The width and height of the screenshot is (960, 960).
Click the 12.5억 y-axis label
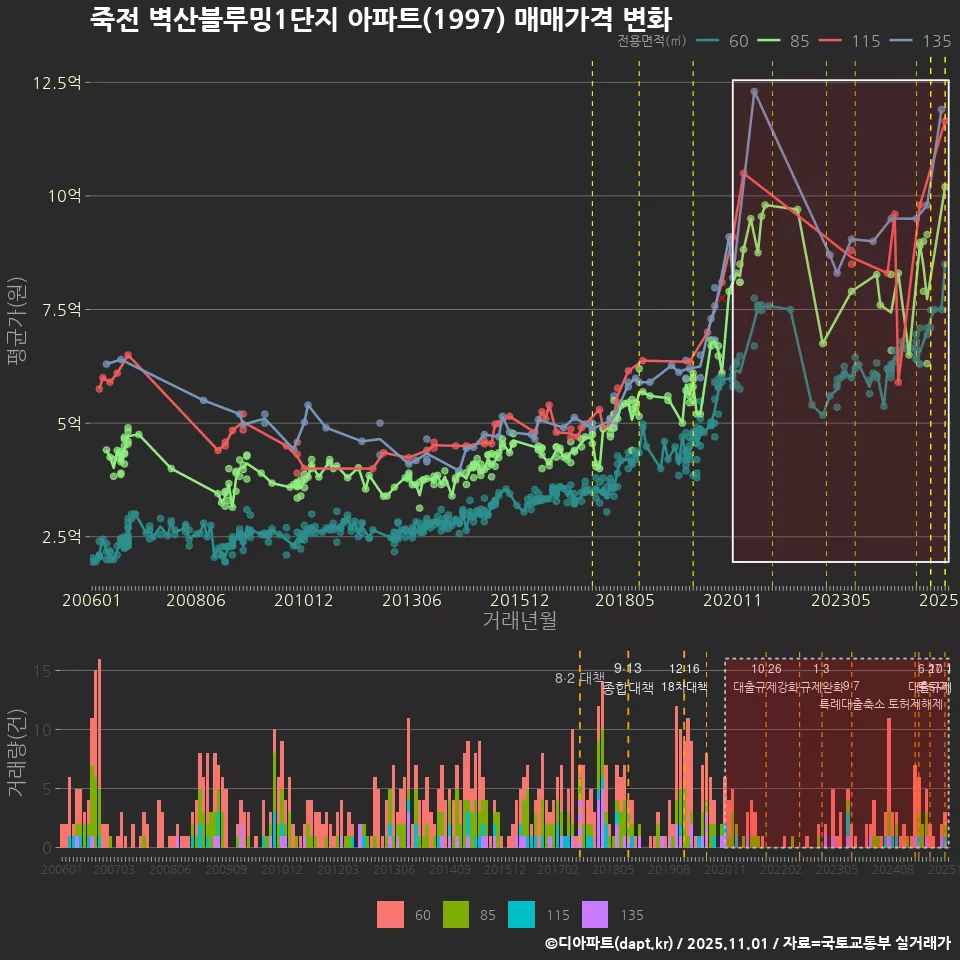[x=56, y=82]
